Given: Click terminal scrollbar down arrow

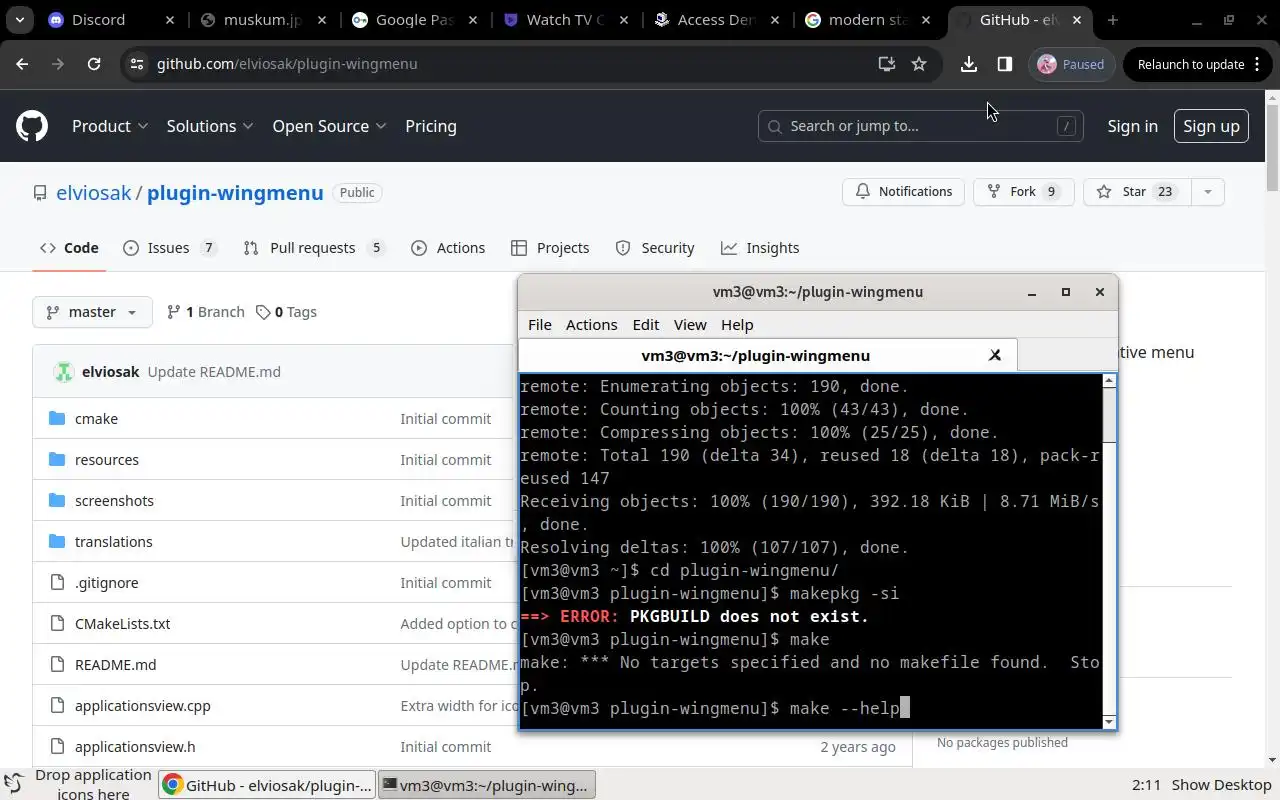Looking at the screenshot, I should click(x=1109, y=722).
